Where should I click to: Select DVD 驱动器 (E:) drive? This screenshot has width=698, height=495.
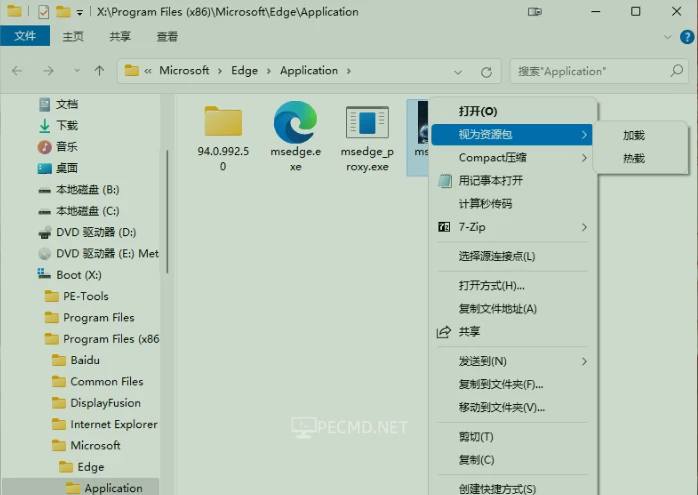point(107,254)
